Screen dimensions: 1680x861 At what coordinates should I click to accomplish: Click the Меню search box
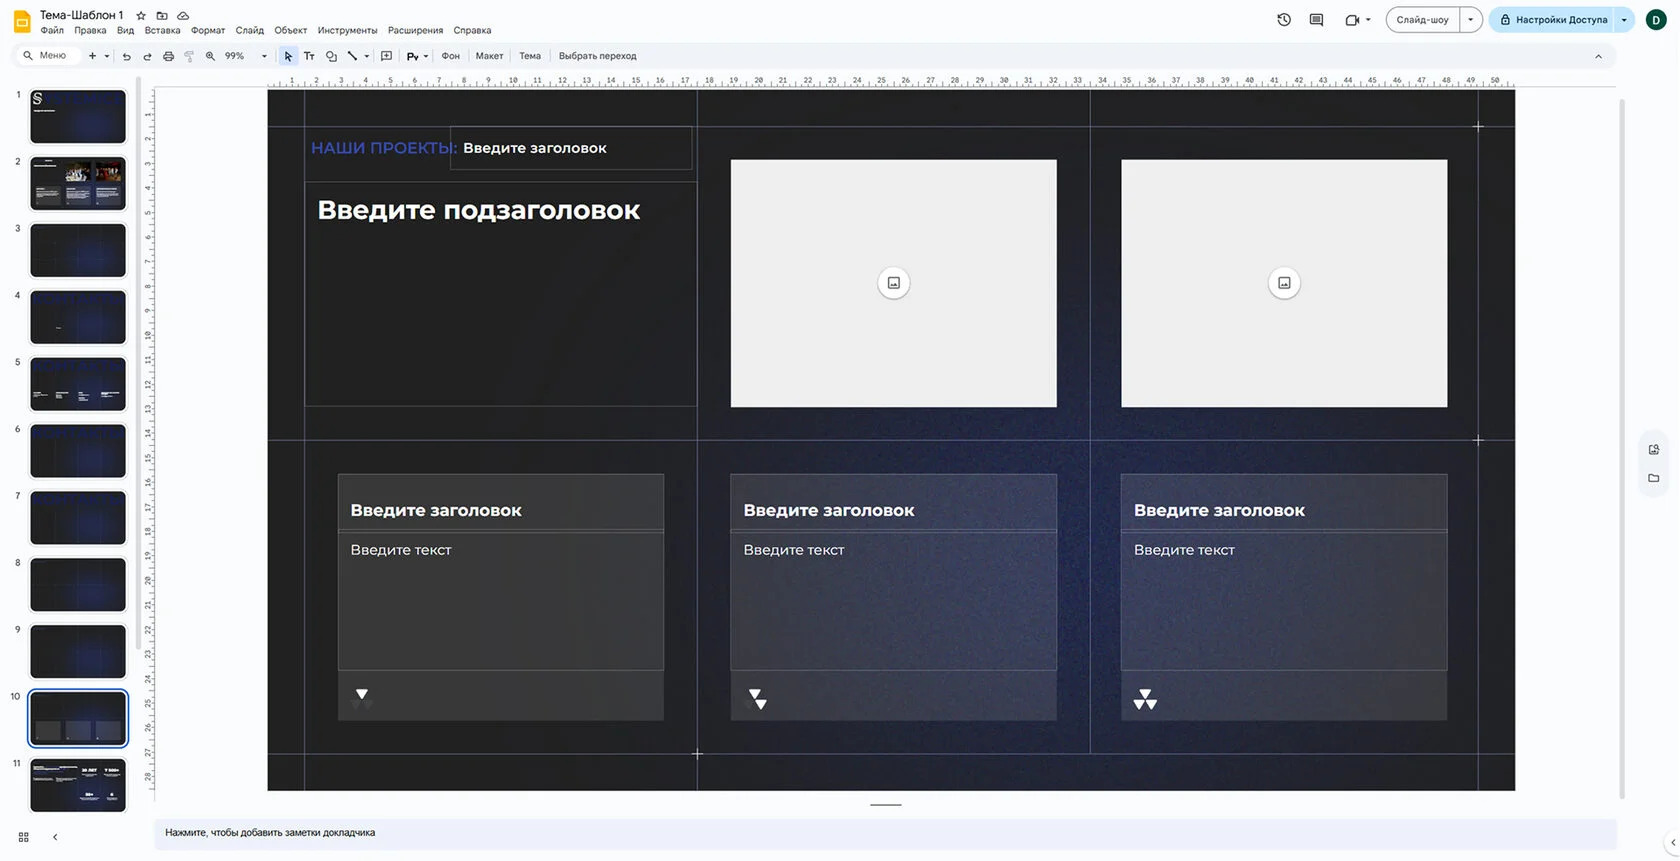pos(46,56)
